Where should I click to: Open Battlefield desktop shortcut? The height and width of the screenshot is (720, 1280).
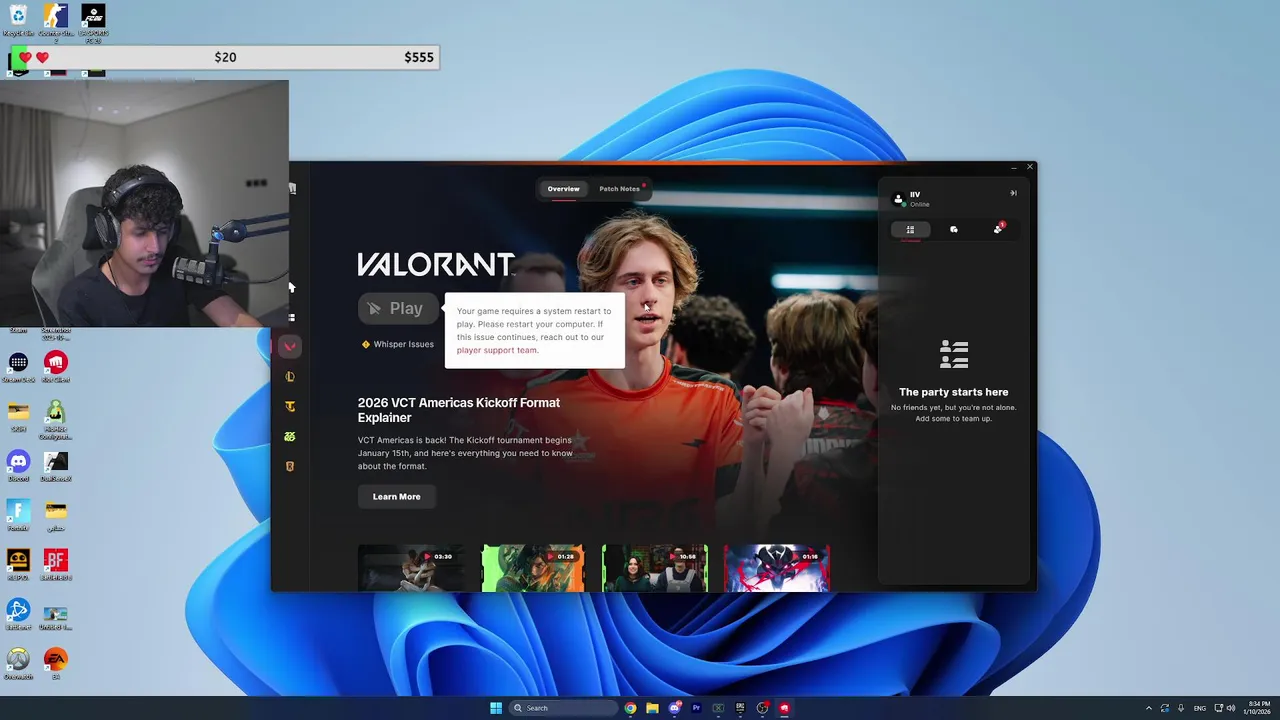coord(56,564)
